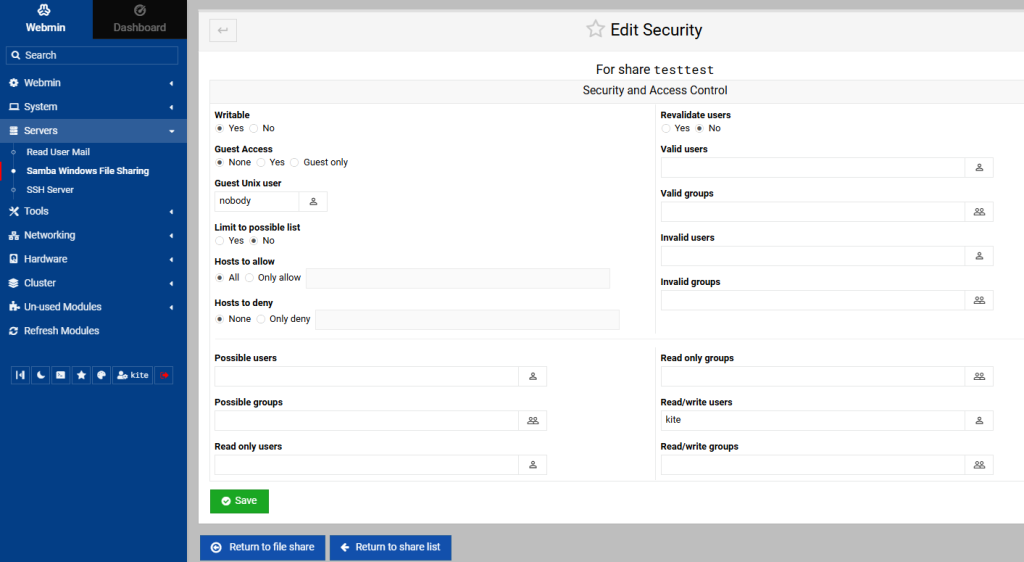Open theme configuration palette icon

click(102, 375)
